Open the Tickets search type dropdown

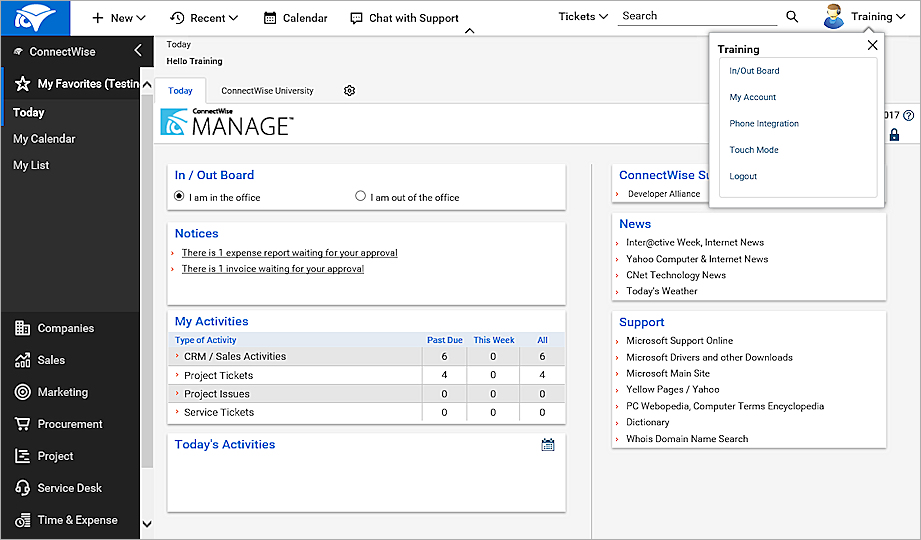[x=583, y=17]
